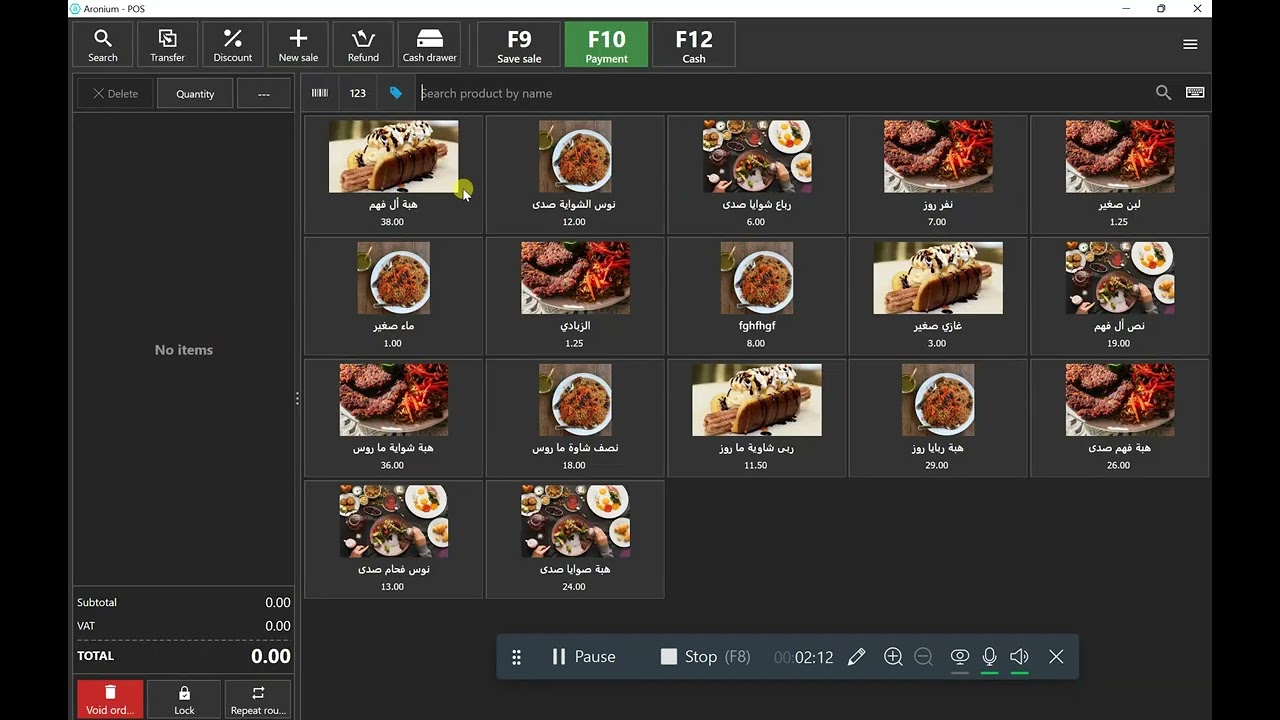Open the Search tool in top toolbar
The width and height of the screenshot is (1280, 720).
tap(103, 45)
